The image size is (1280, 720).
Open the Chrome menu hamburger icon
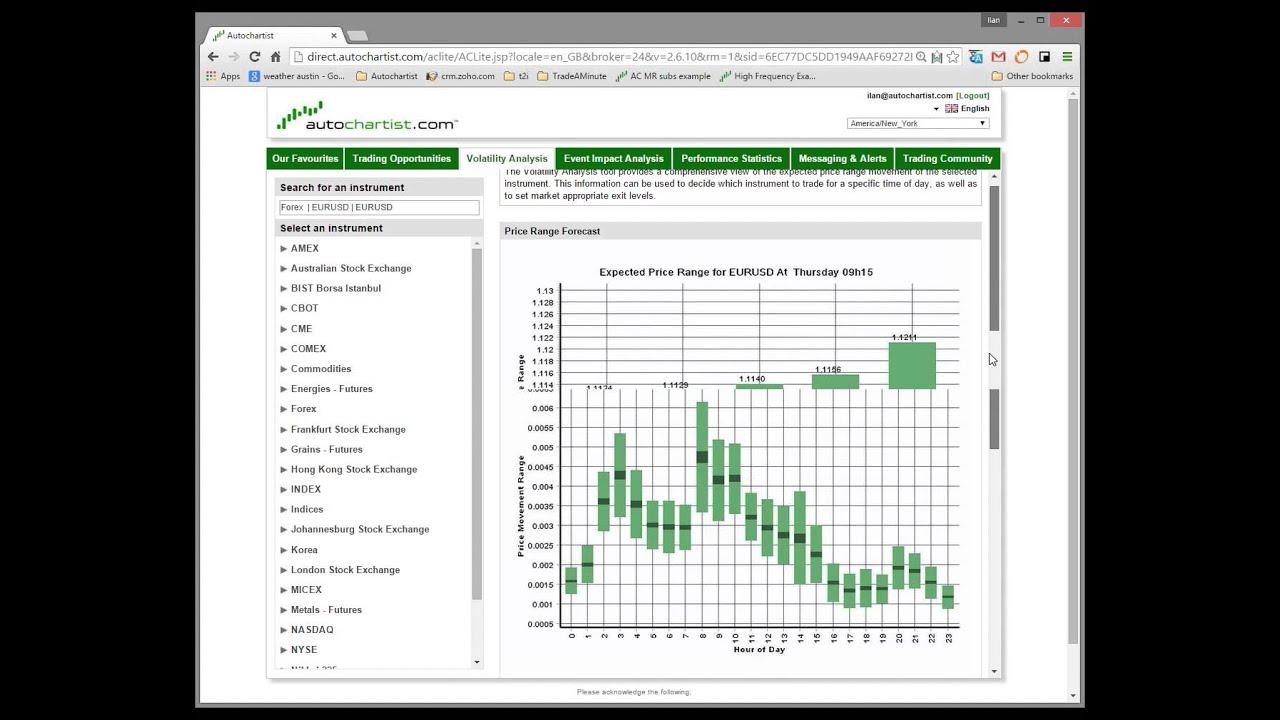(x=1067, y=57)
